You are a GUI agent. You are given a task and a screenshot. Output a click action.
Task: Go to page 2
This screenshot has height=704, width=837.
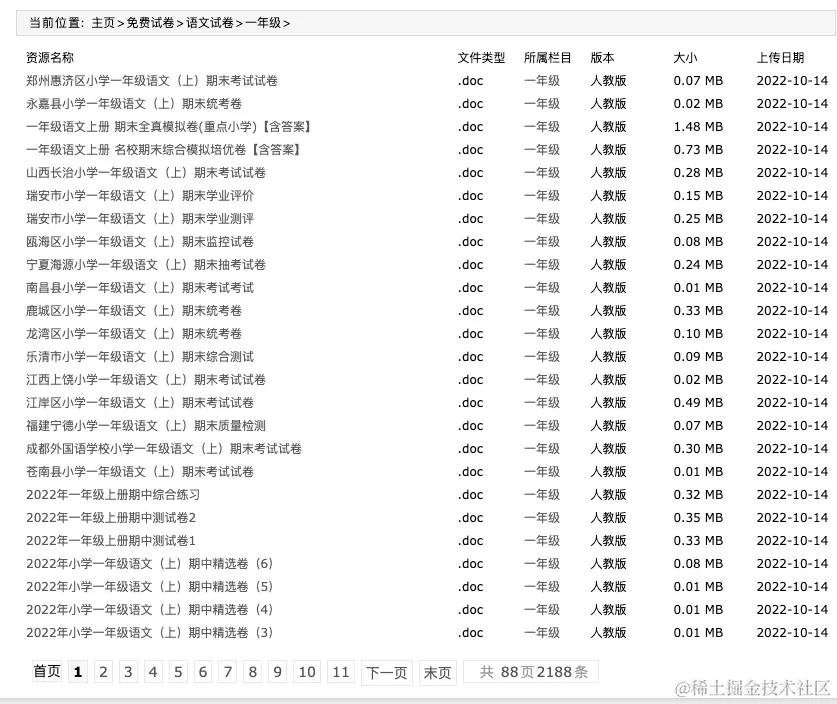tap(103, 671)
